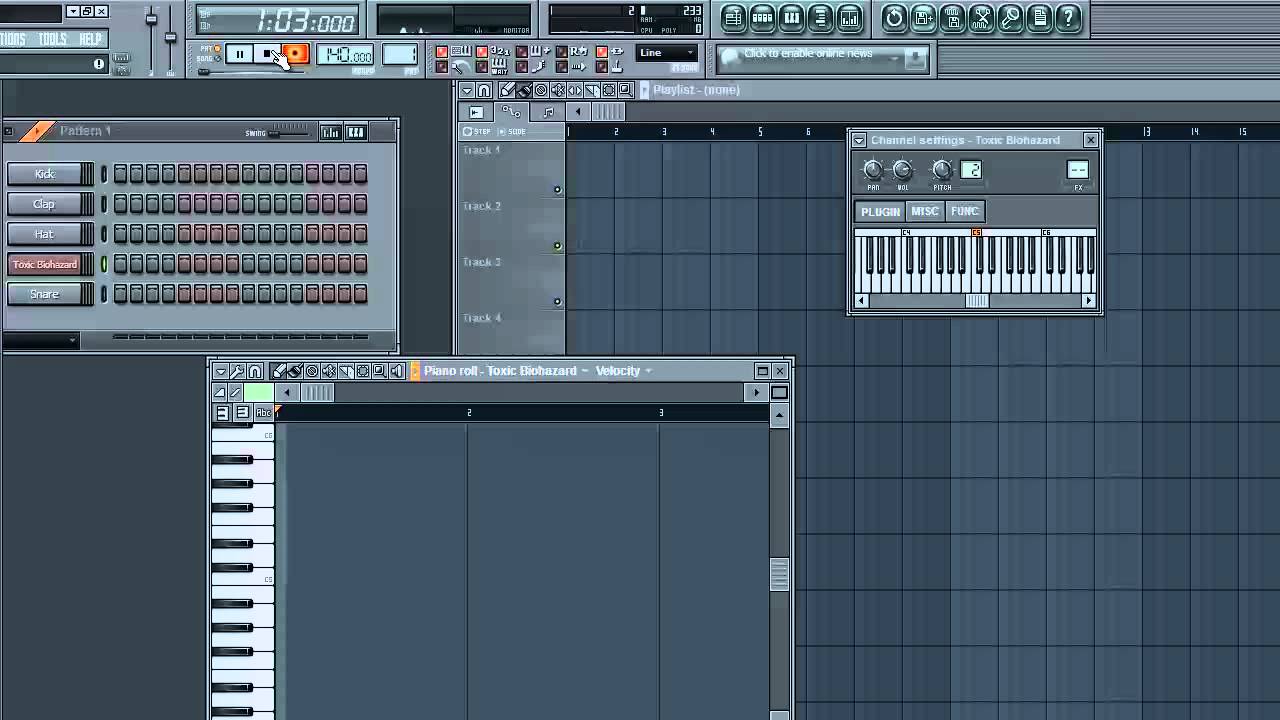
Task: Select PAT pattern mode radio
Action: tap(217, 49)
